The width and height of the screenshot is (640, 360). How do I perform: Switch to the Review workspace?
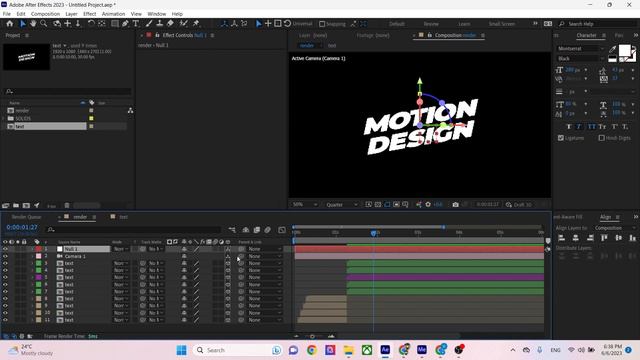(431, 24)
